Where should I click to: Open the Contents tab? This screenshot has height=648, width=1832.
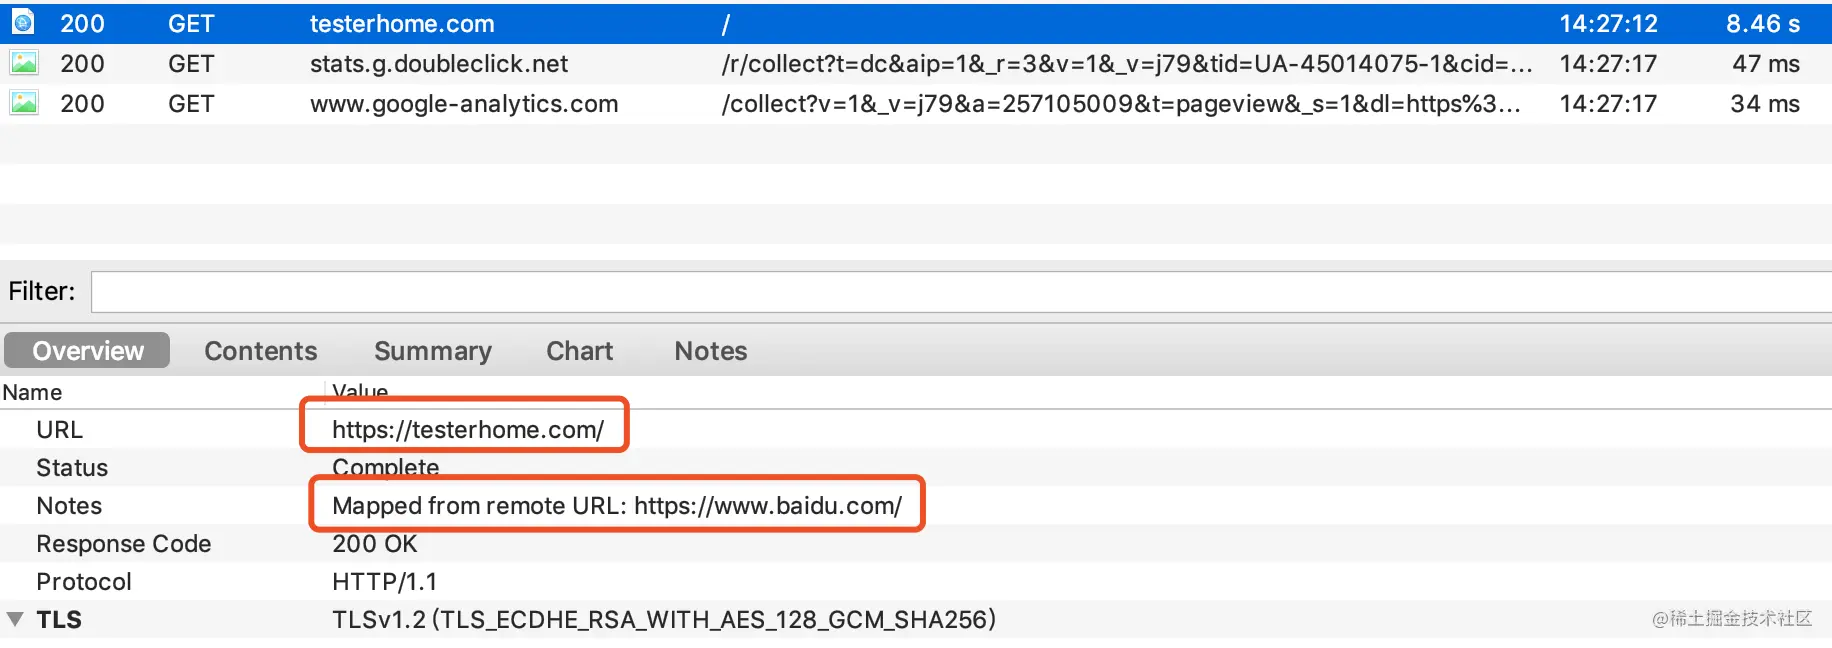pos(260,351)
